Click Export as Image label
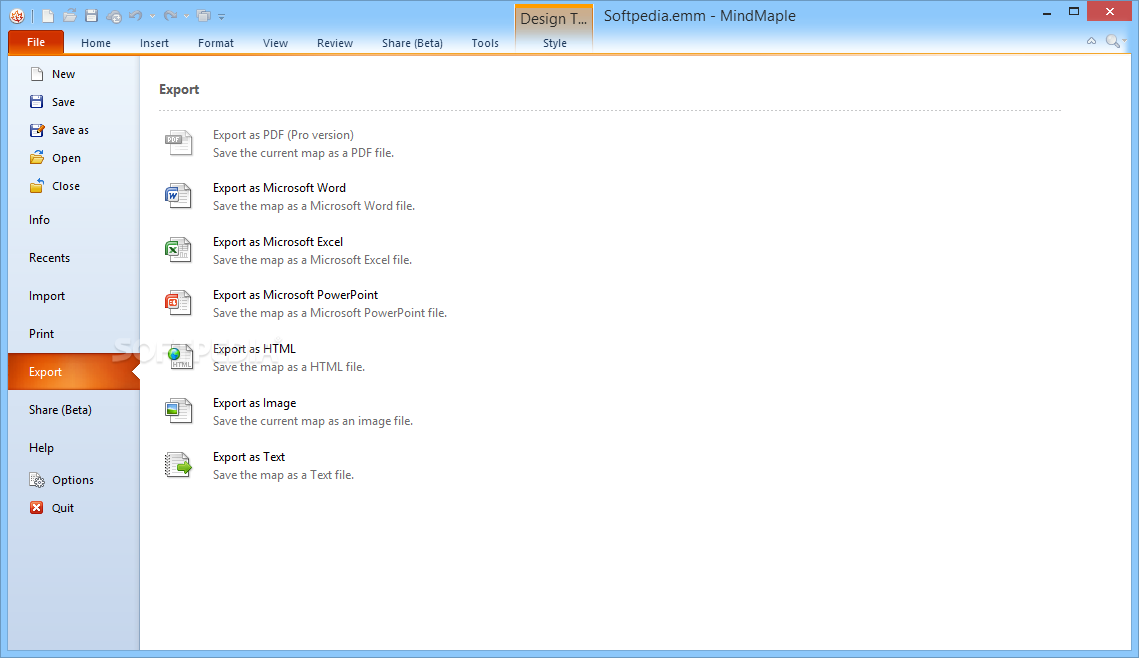 (254, 403)
